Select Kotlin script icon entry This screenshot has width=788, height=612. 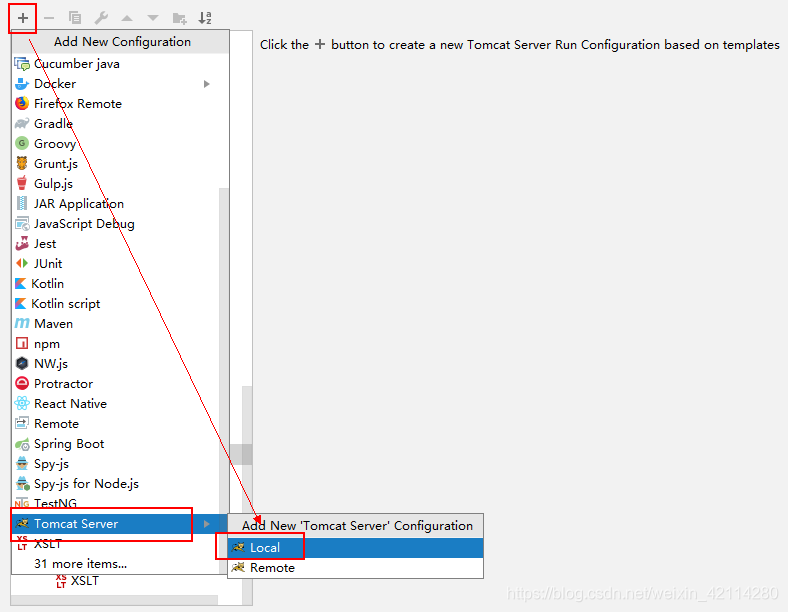pyautogui.click(x=21, y=303)
